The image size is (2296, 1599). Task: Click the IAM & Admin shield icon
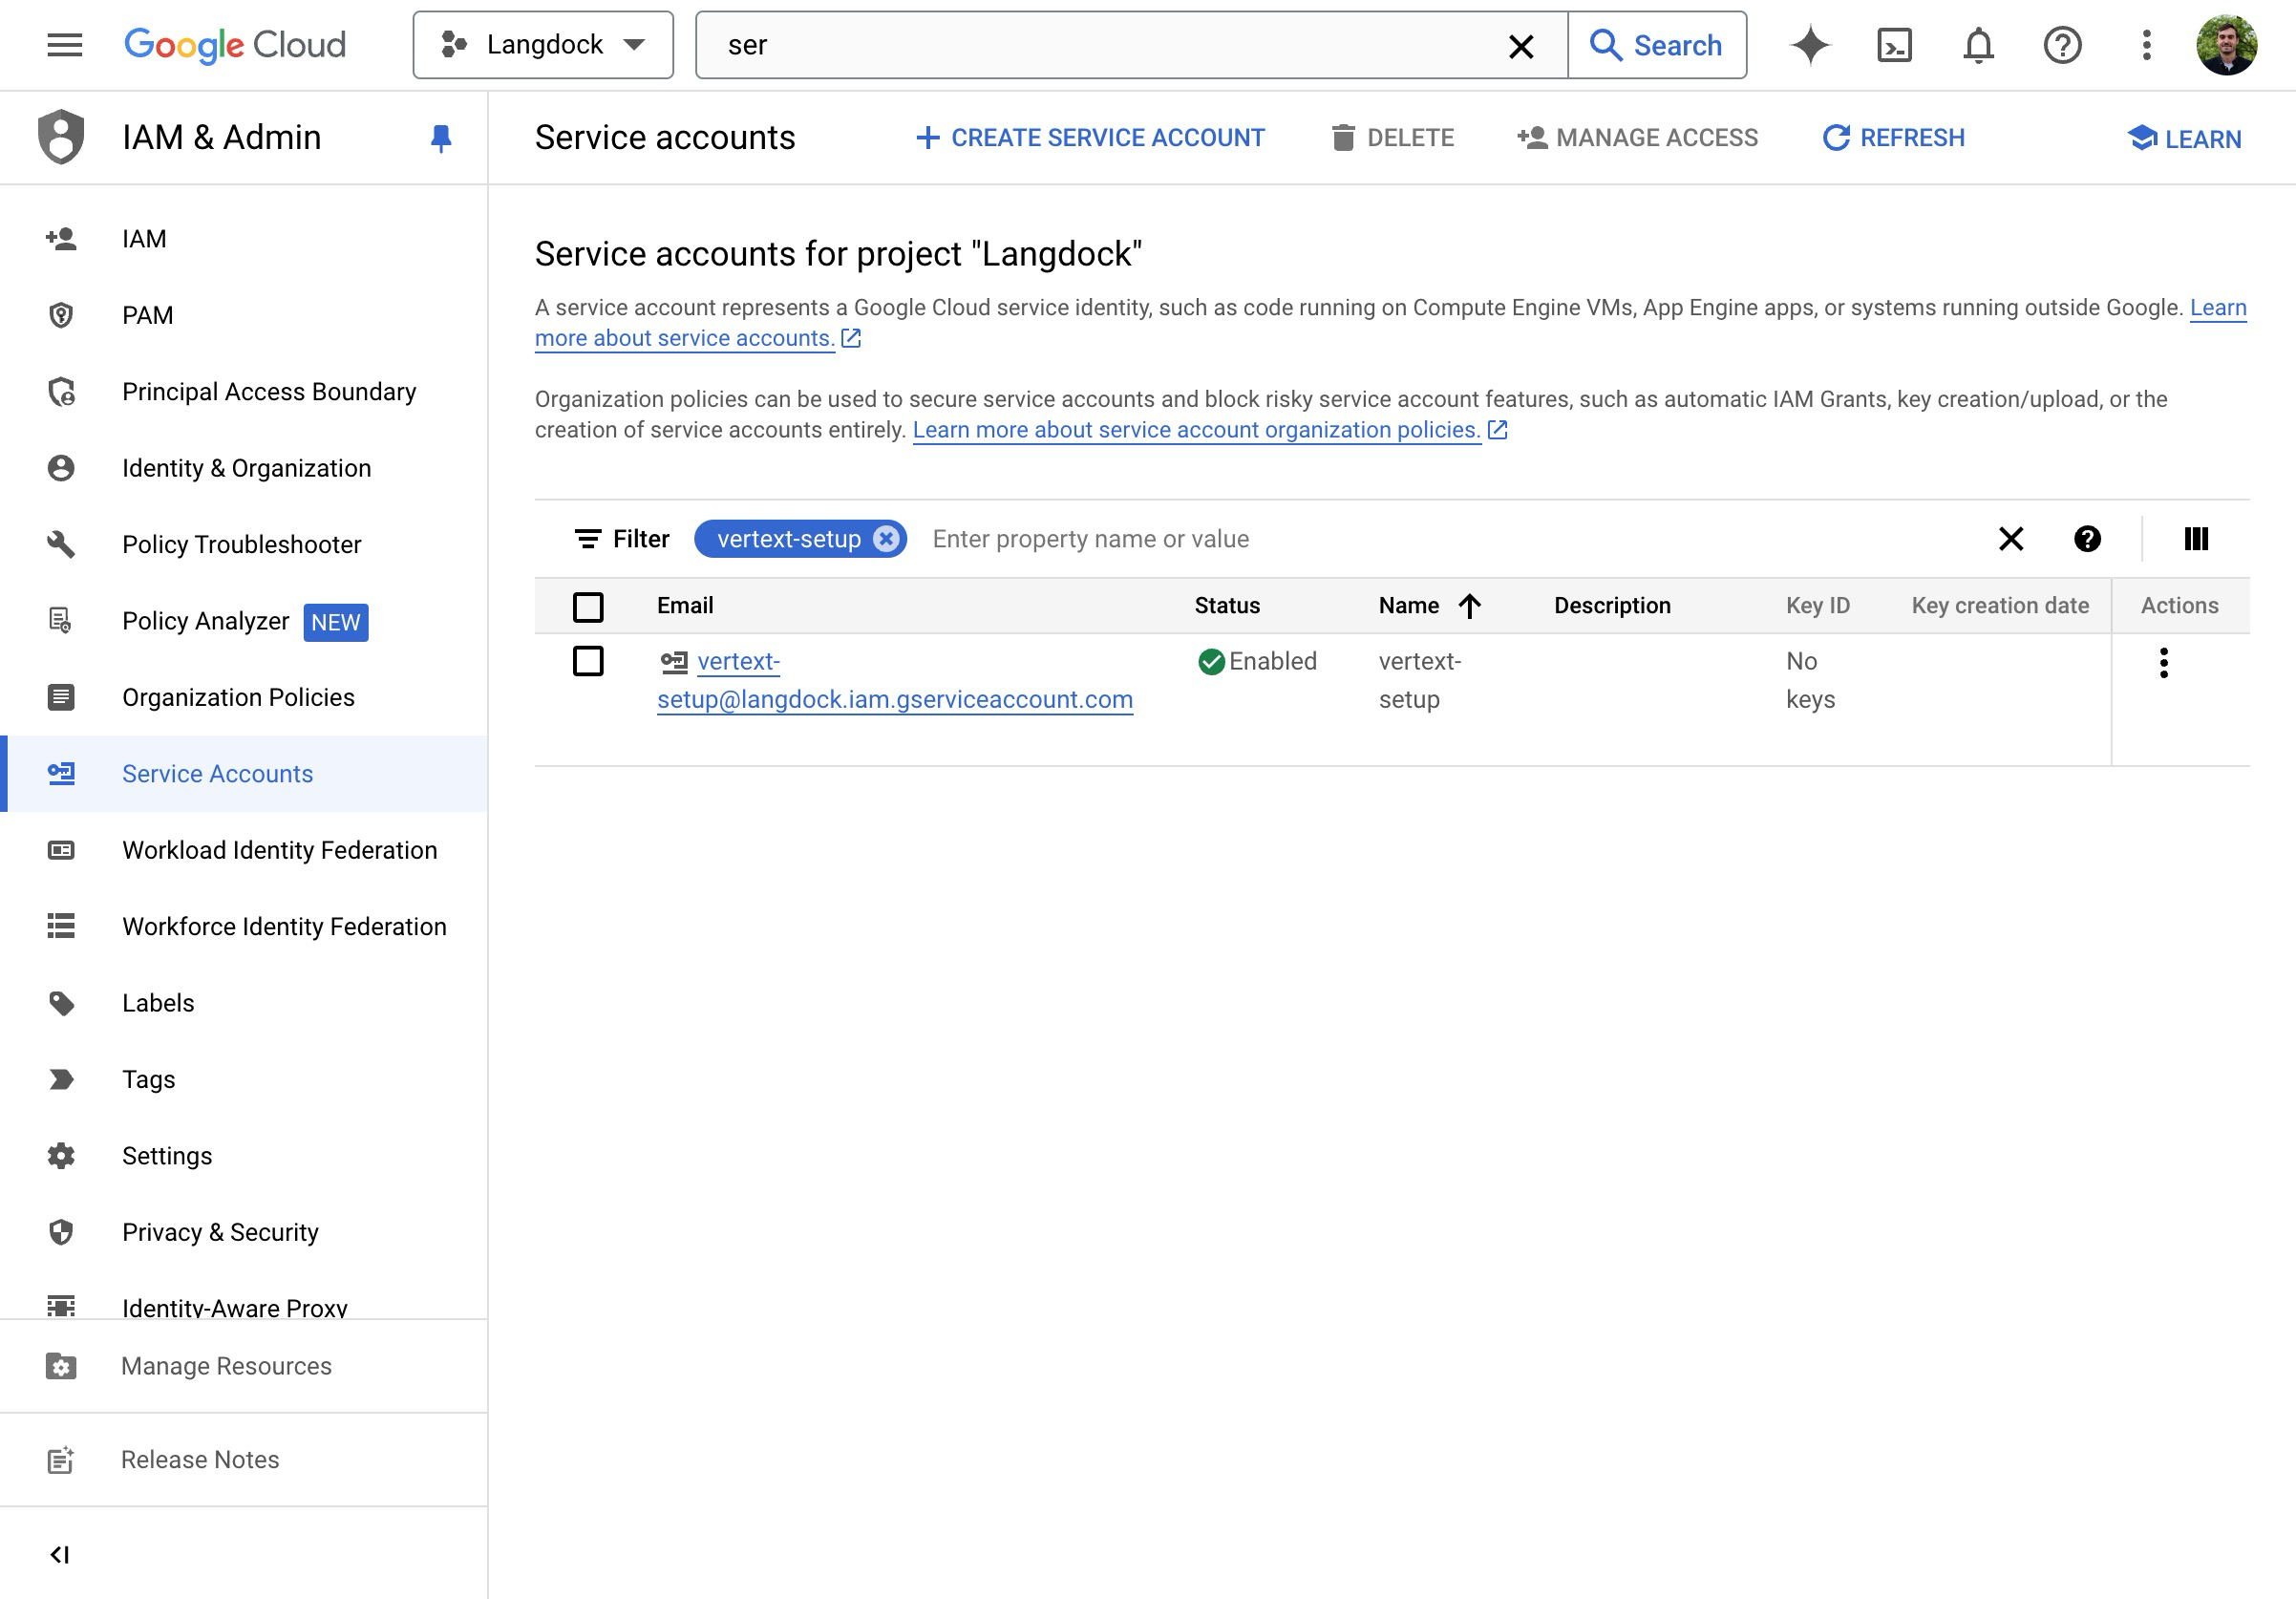(x=61, y=137)
